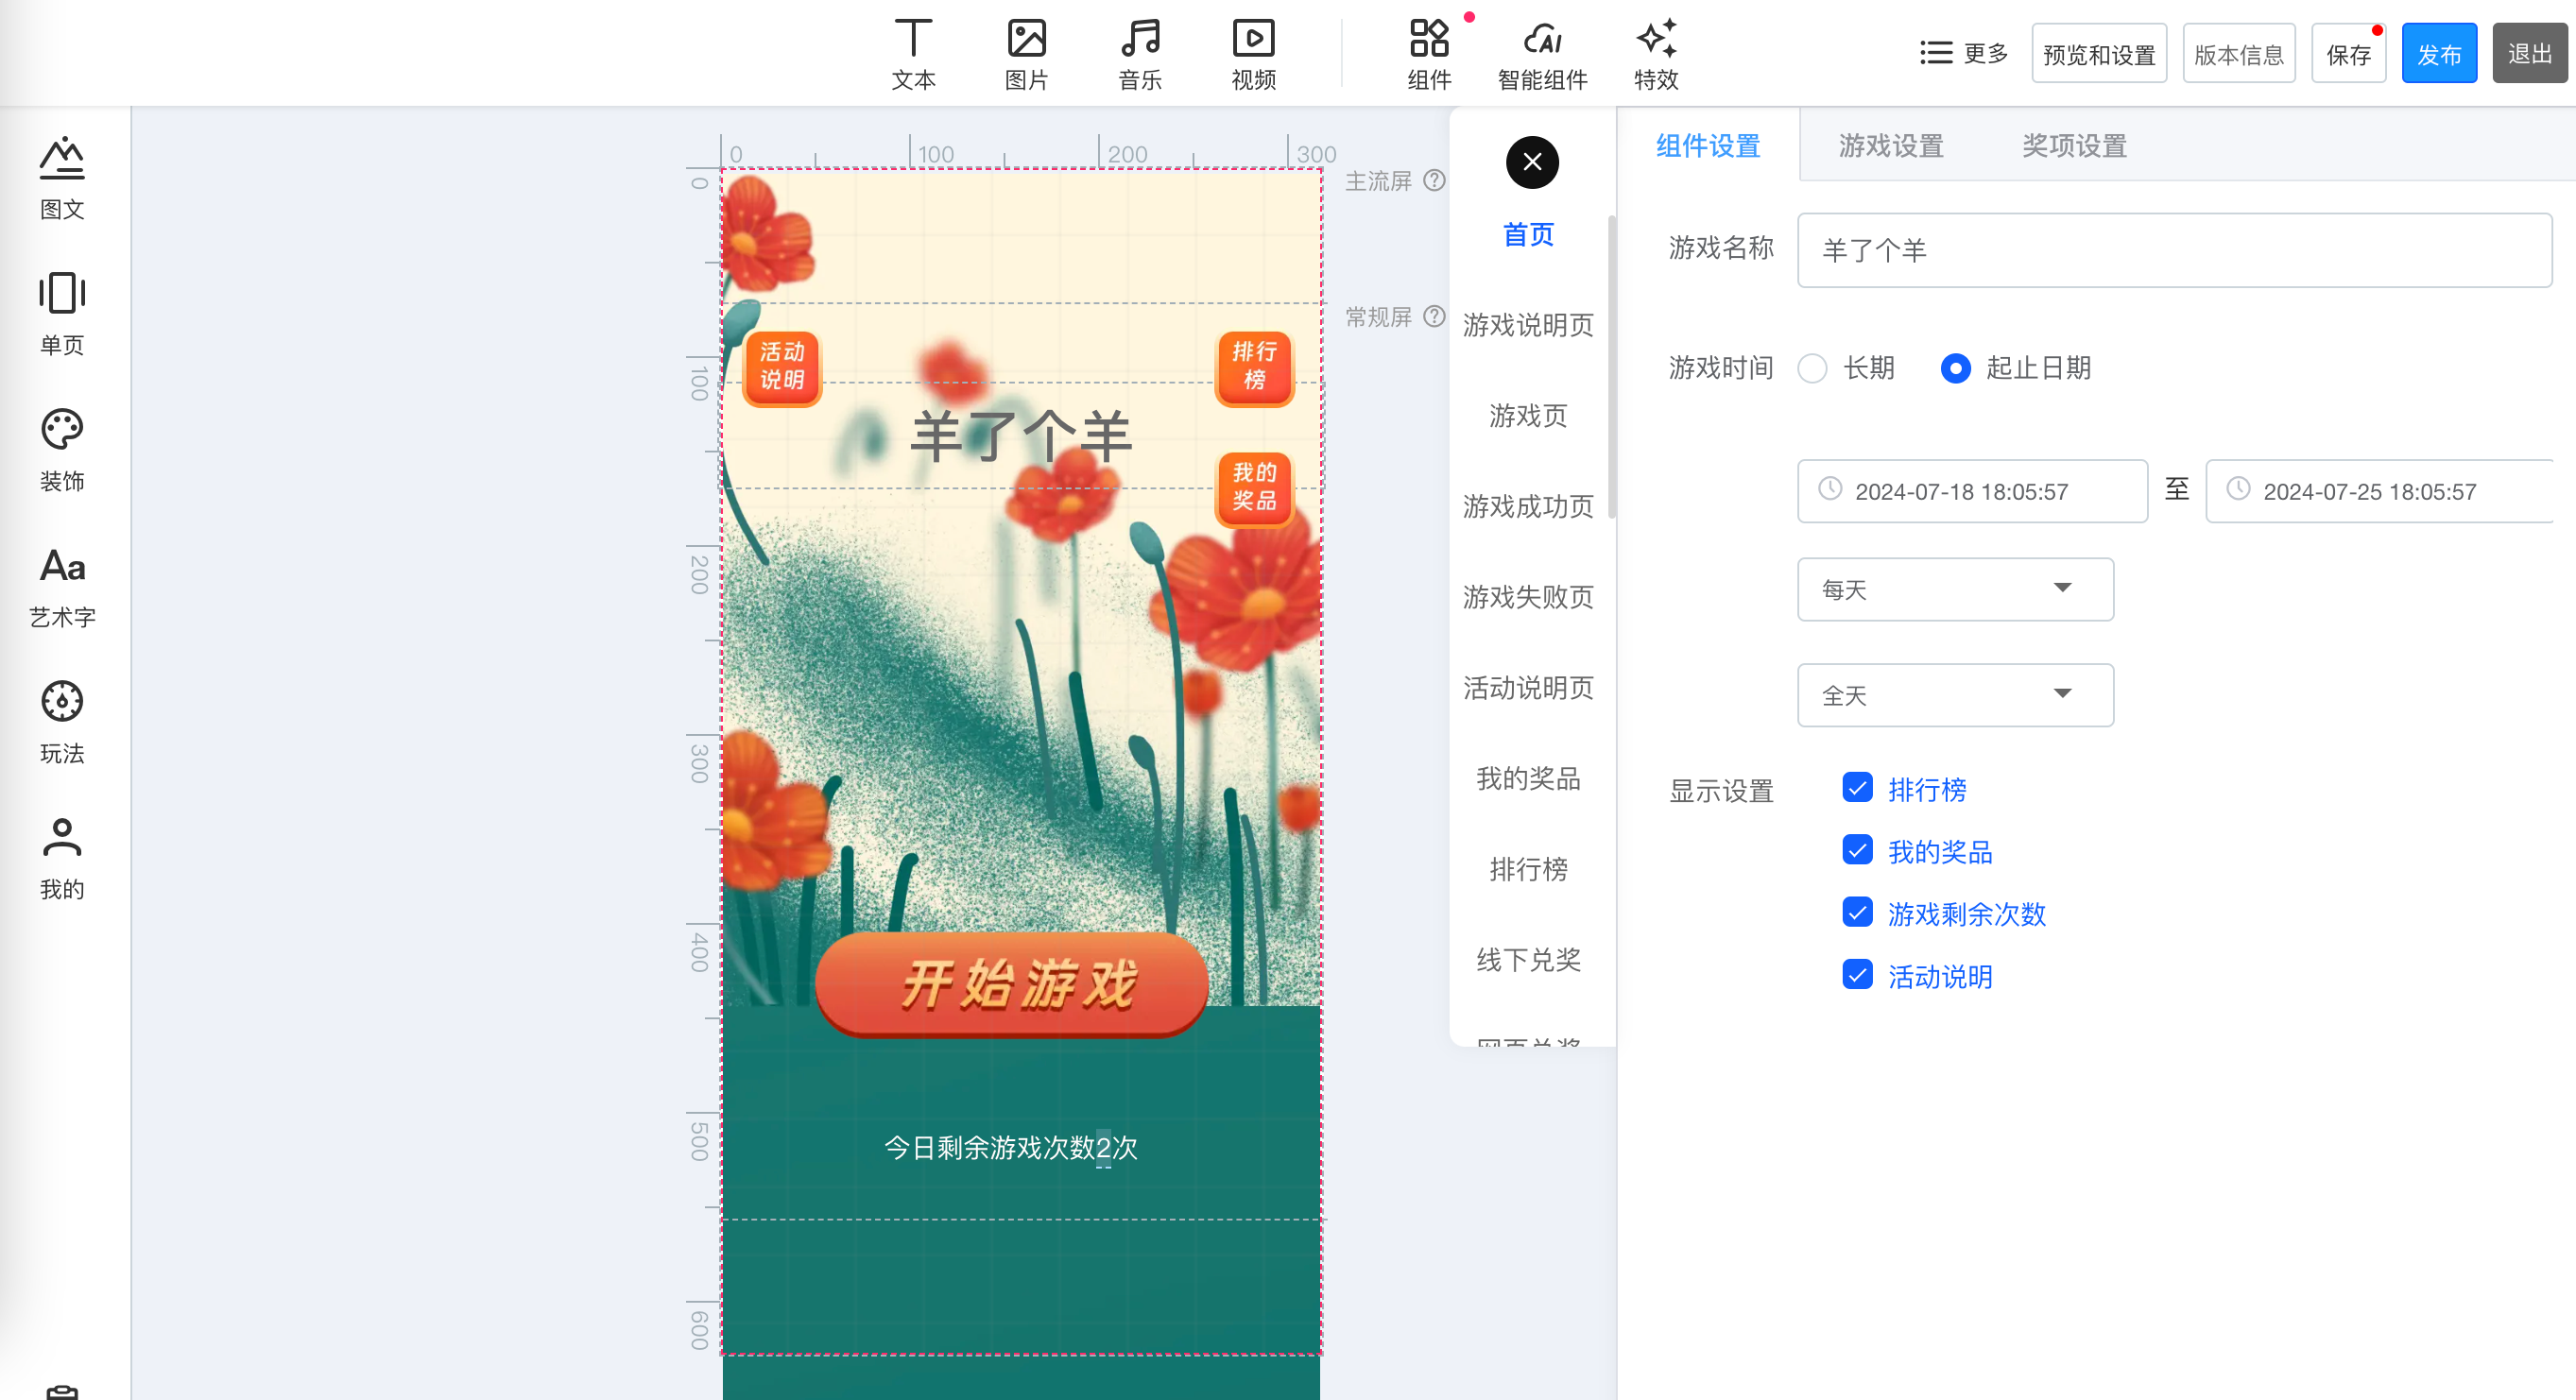Open the 每天 frequency dropdown
The height and width of the screenshot is (1400, 2576).
point(1955,589)
